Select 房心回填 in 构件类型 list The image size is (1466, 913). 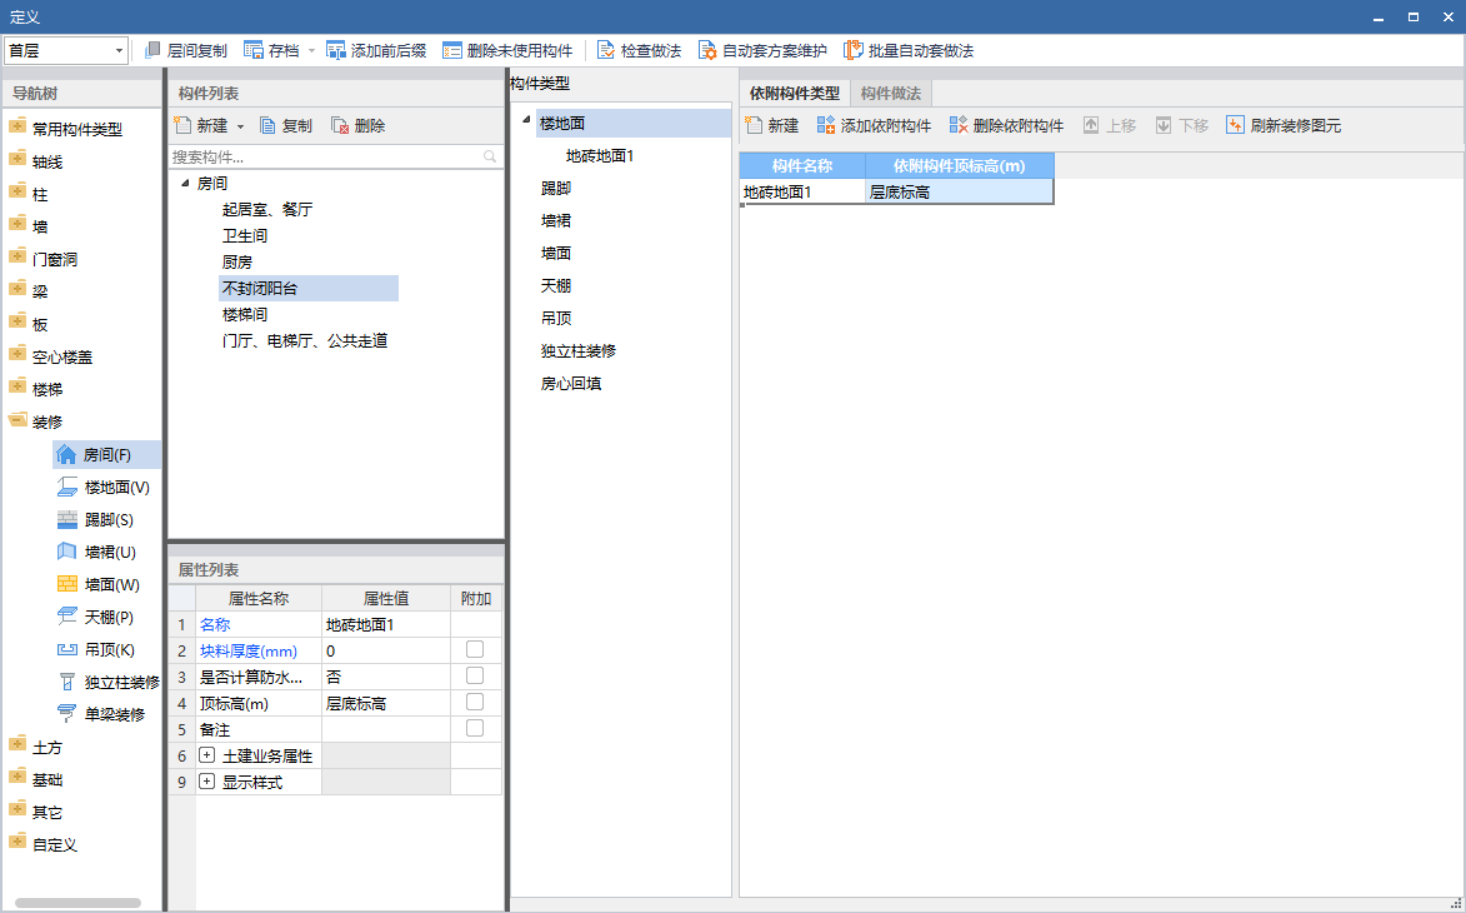[x=571, y=383]
